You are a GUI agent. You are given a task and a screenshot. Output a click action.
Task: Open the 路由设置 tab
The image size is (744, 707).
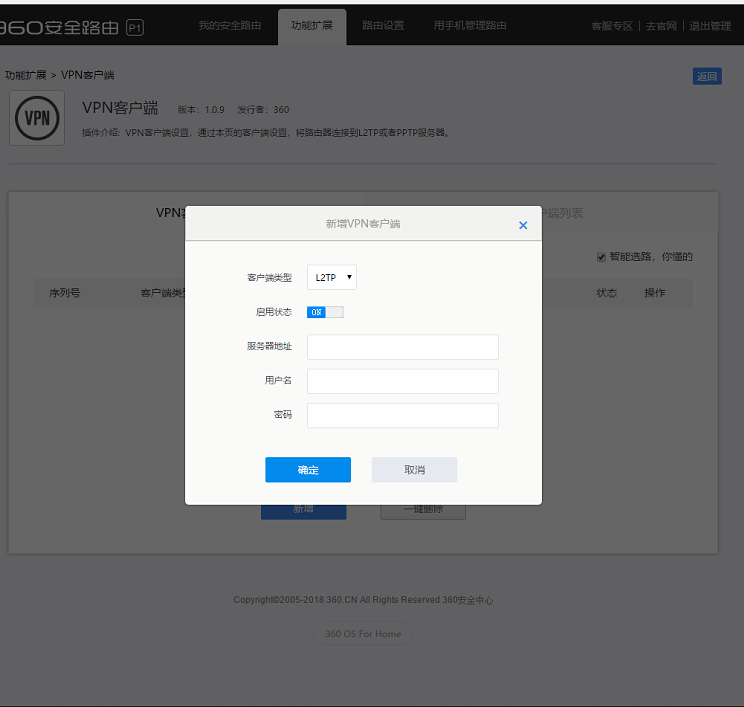coord(383,26)
